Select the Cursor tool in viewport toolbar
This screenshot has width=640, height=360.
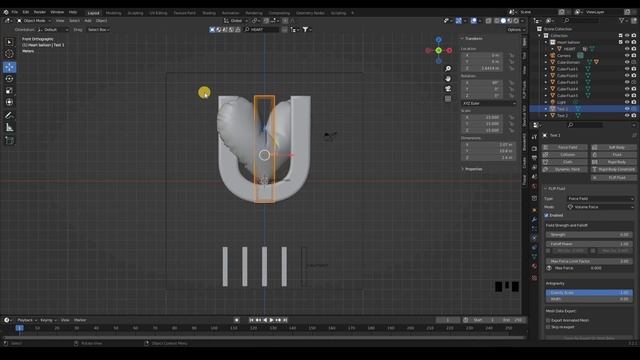tap(9, 53)
